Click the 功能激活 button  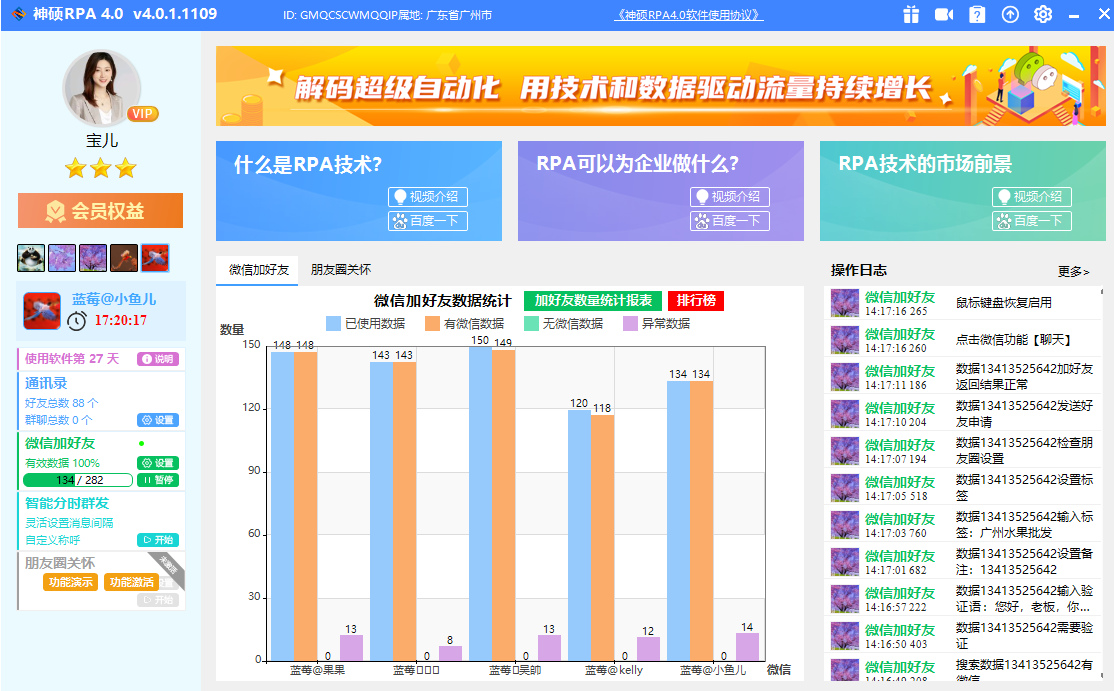(131, 582)
